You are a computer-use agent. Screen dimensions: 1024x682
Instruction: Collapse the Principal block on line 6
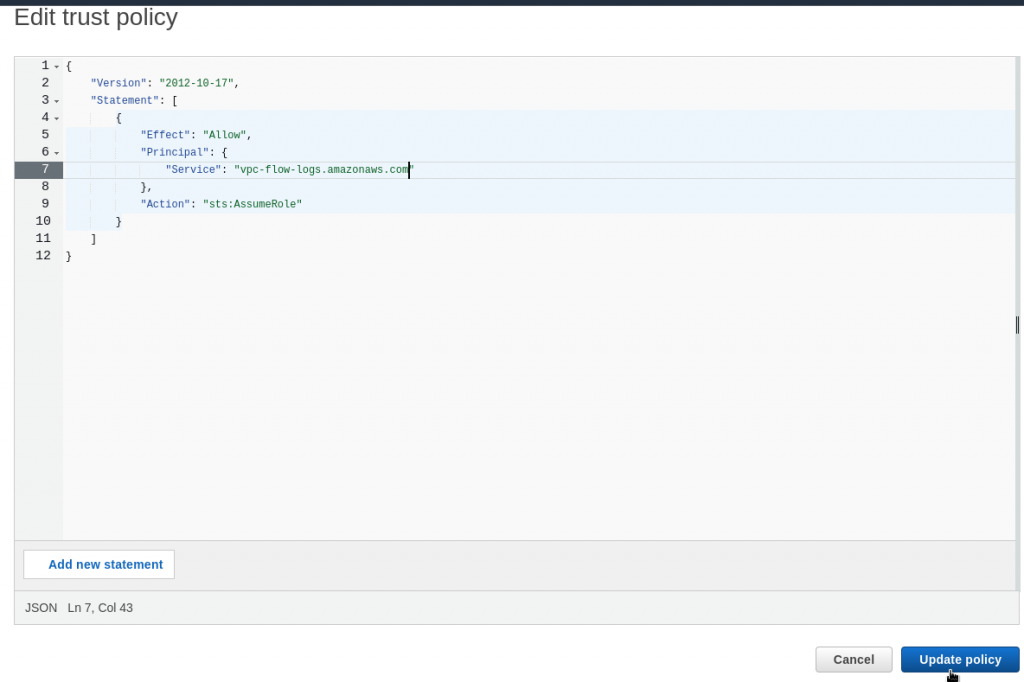pos(56,151)
